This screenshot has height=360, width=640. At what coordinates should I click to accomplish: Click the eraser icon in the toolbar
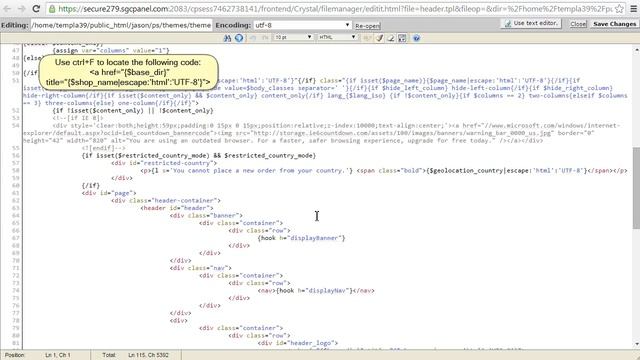391,38
